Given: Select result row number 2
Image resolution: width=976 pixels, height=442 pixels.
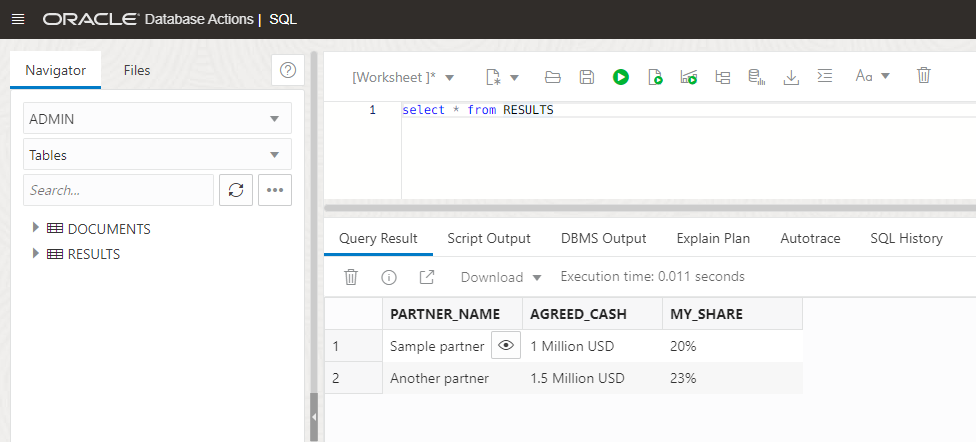Looking at the screenshot, I should [354, 378].
